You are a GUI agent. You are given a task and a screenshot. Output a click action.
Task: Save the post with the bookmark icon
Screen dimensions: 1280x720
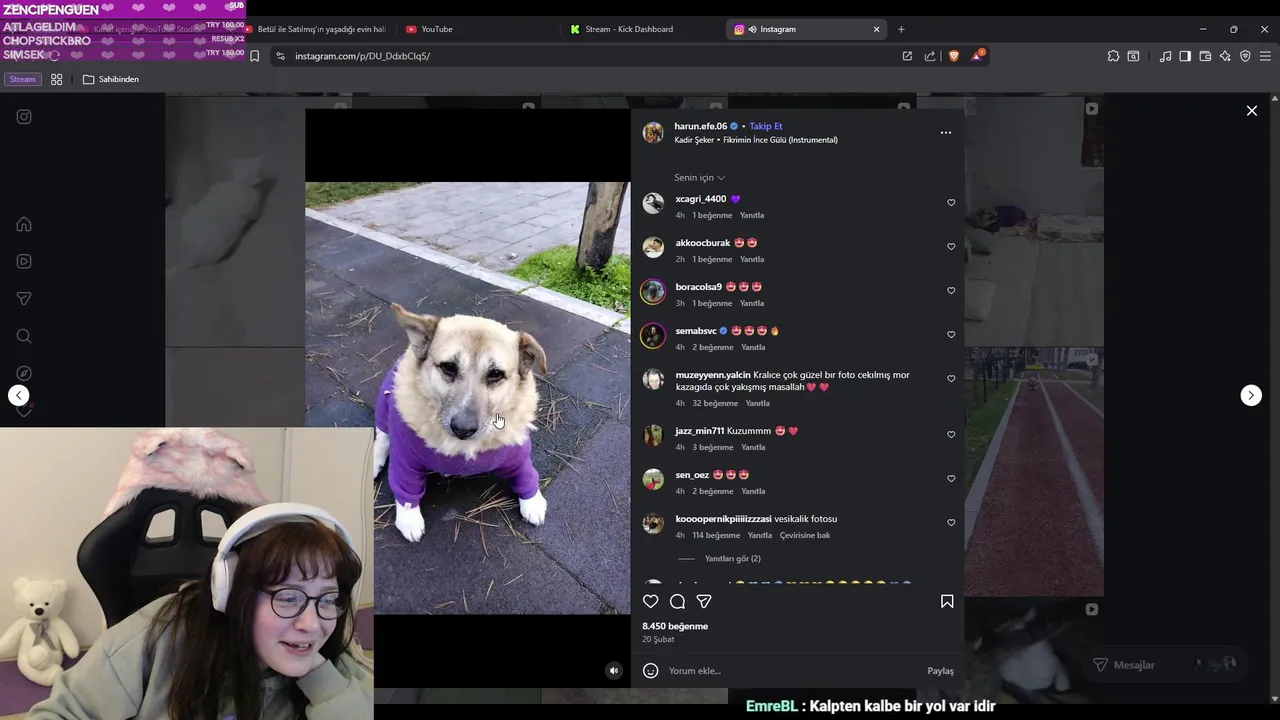(x=947, y=601)
